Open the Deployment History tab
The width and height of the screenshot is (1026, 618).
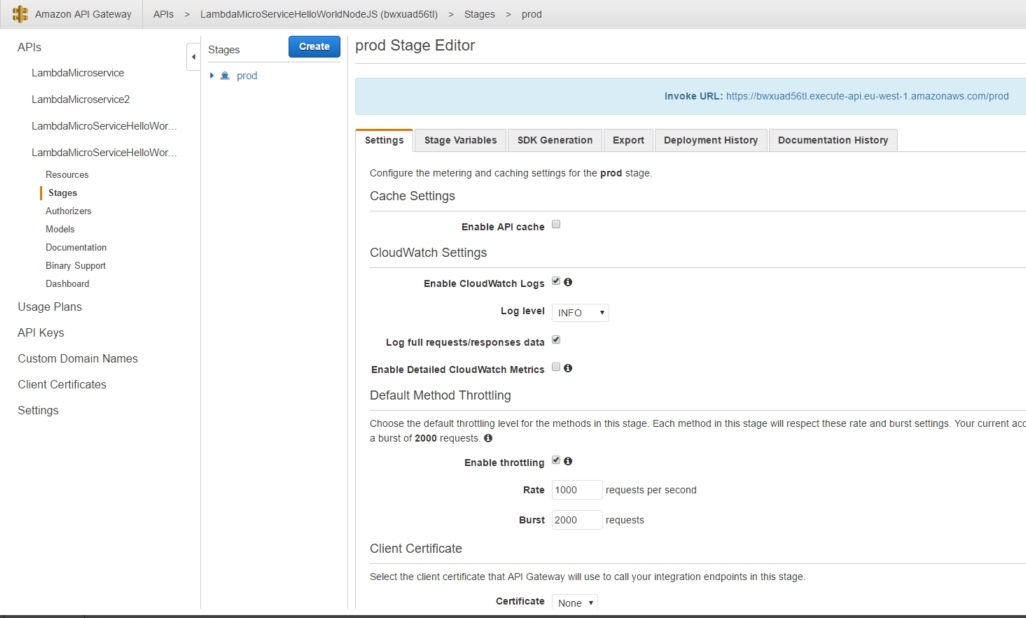(711, 140)
